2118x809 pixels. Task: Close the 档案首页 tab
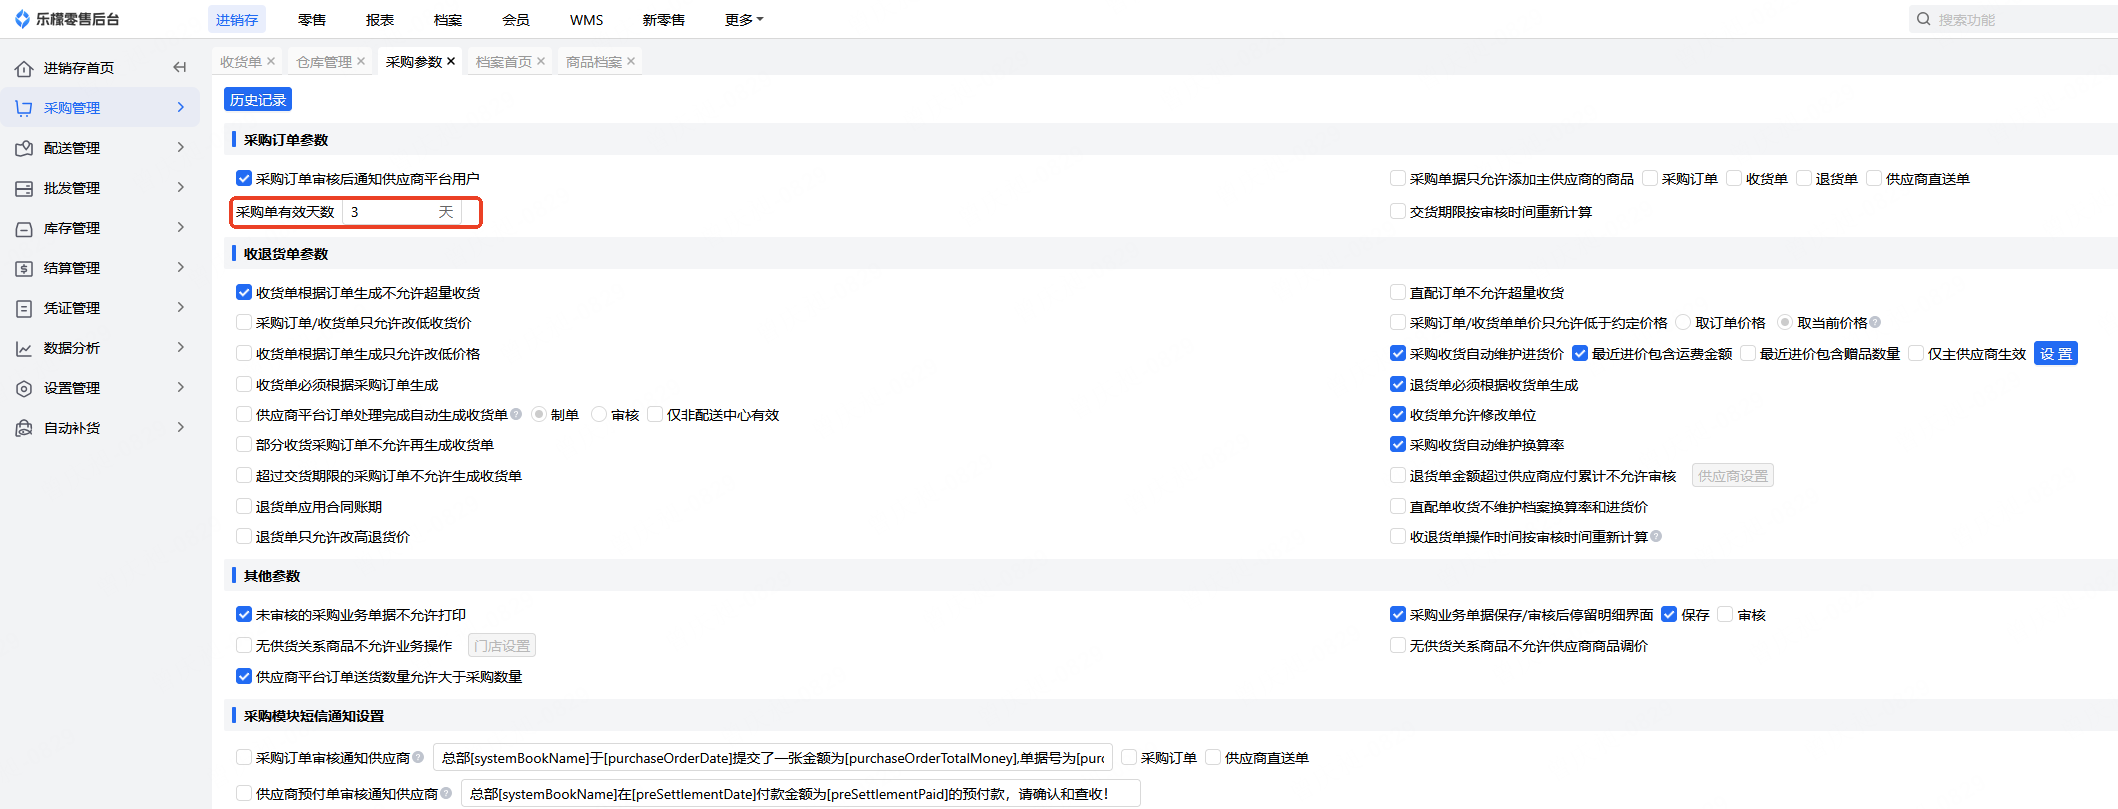(541, 61)
